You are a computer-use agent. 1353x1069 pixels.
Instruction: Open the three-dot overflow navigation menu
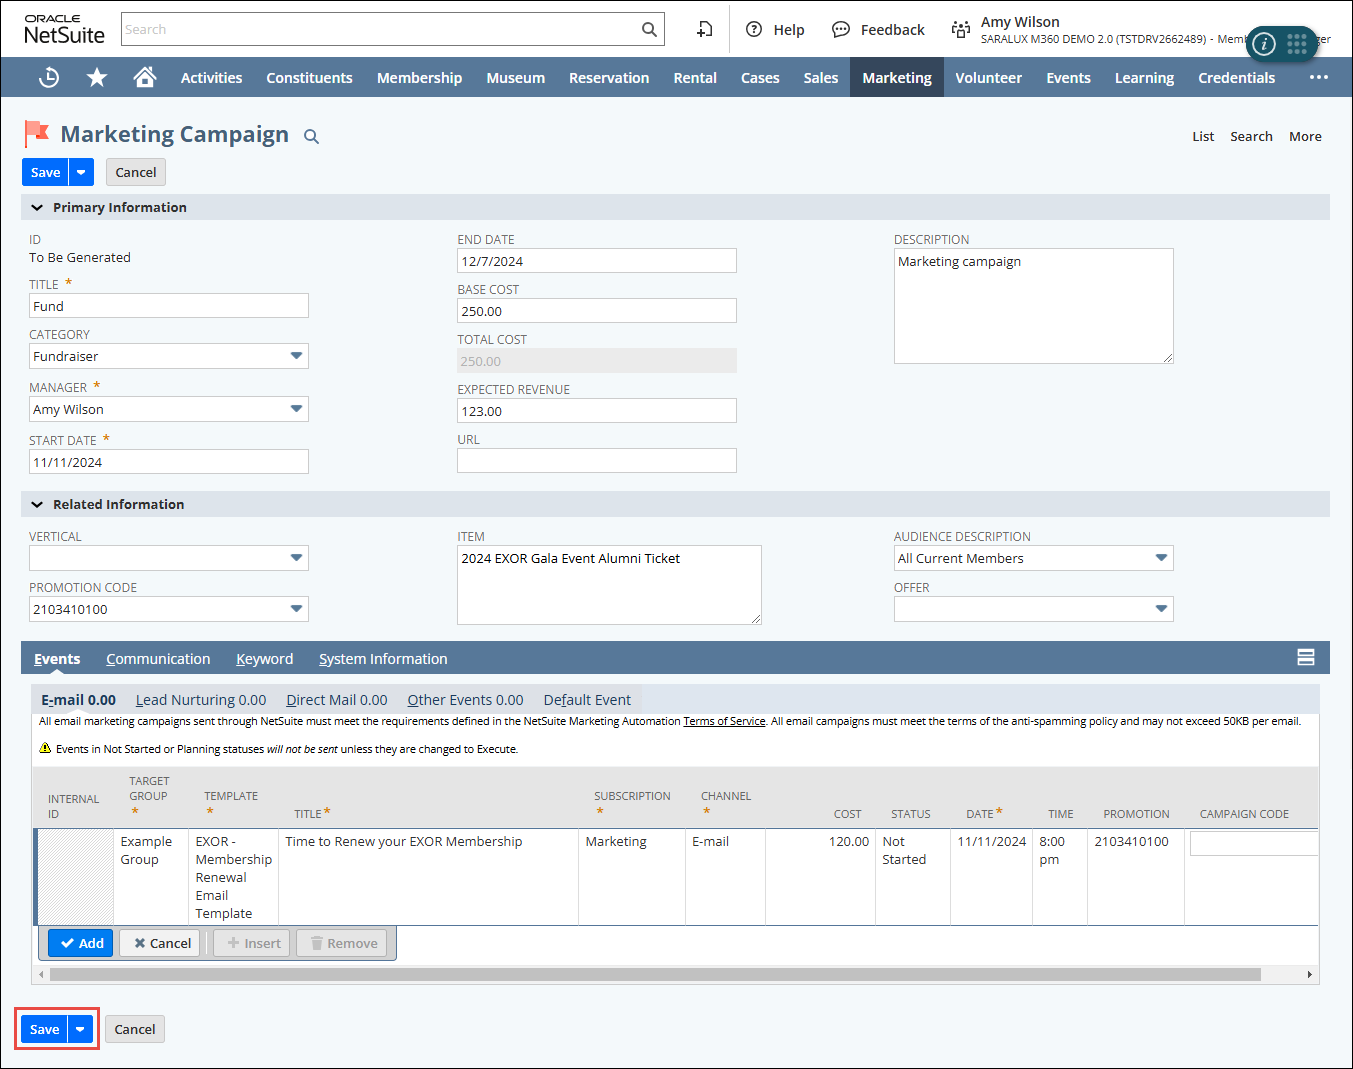point(1318,77)
